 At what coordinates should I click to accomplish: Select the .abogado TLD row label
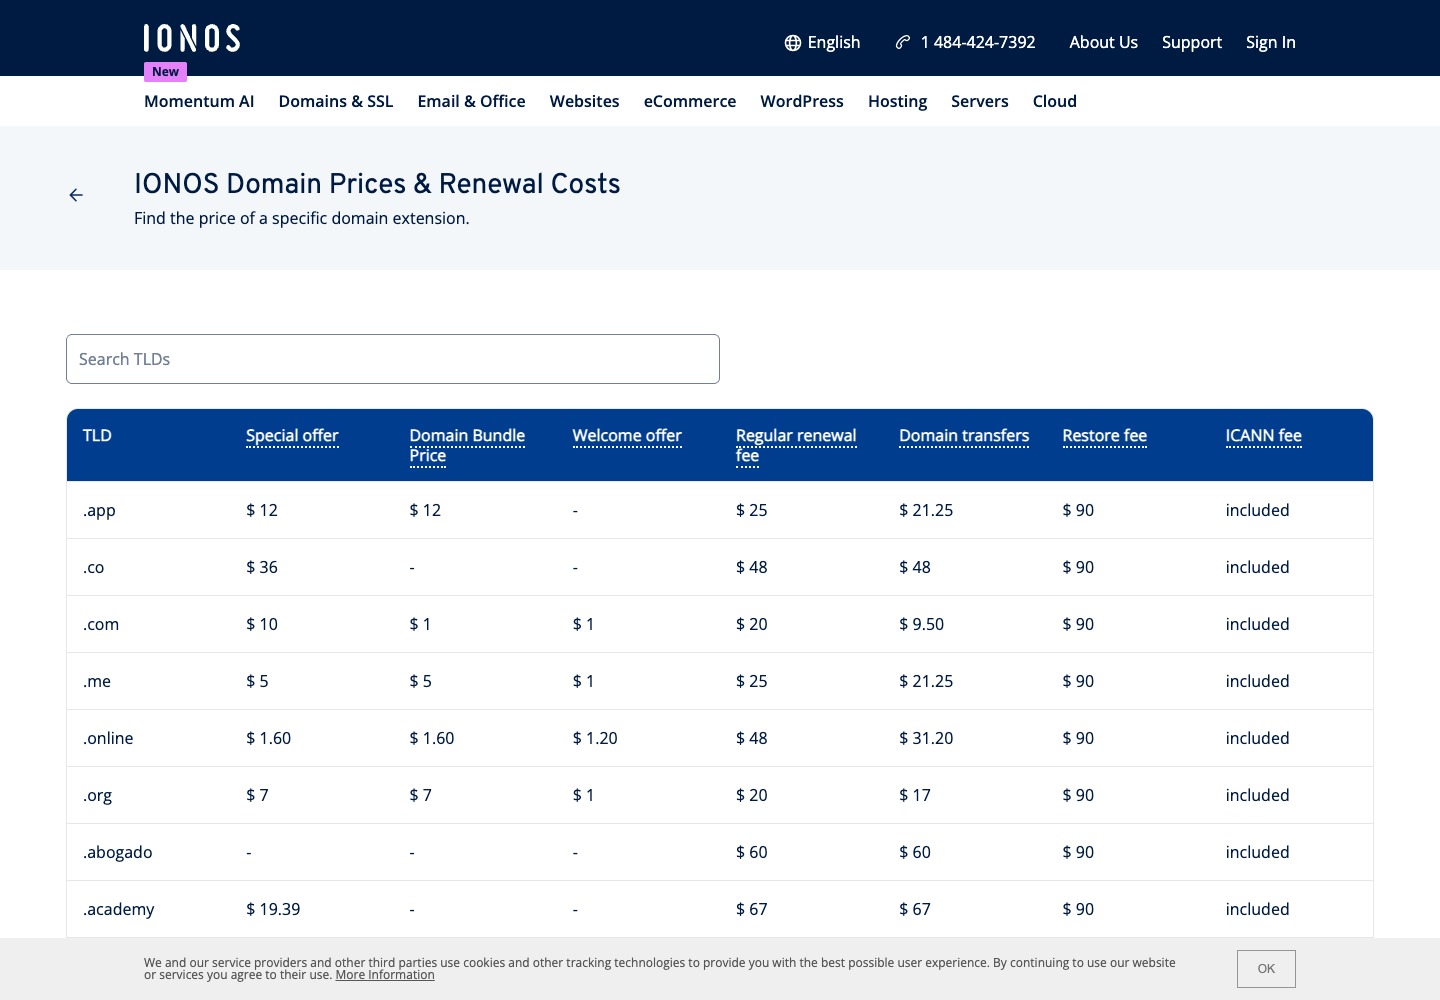[x=118, y=852]
